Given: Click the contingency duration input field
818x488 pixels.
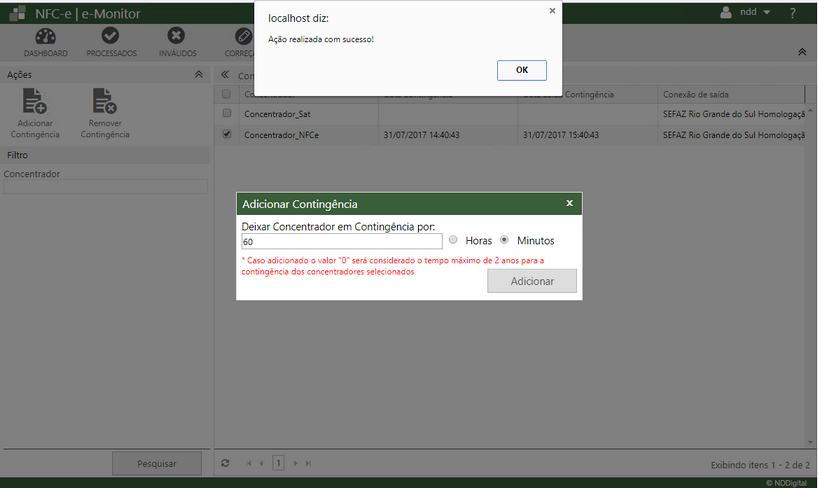Looking at the screenshot, I should coord(341,241).
